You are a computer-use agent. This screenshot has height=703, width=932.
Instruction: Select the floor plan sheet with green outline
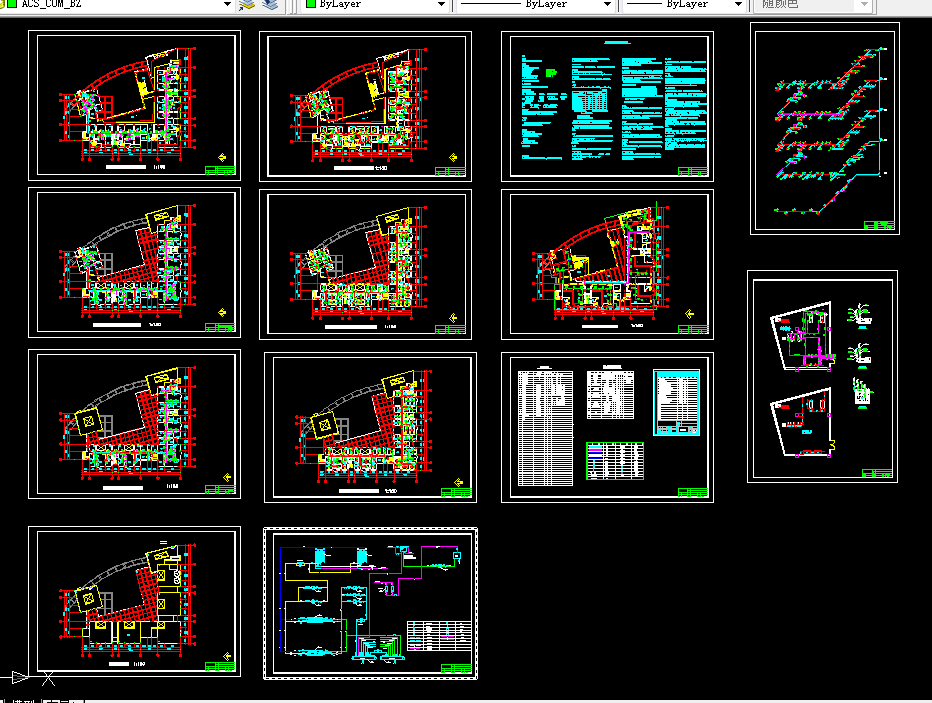[607, 264]
